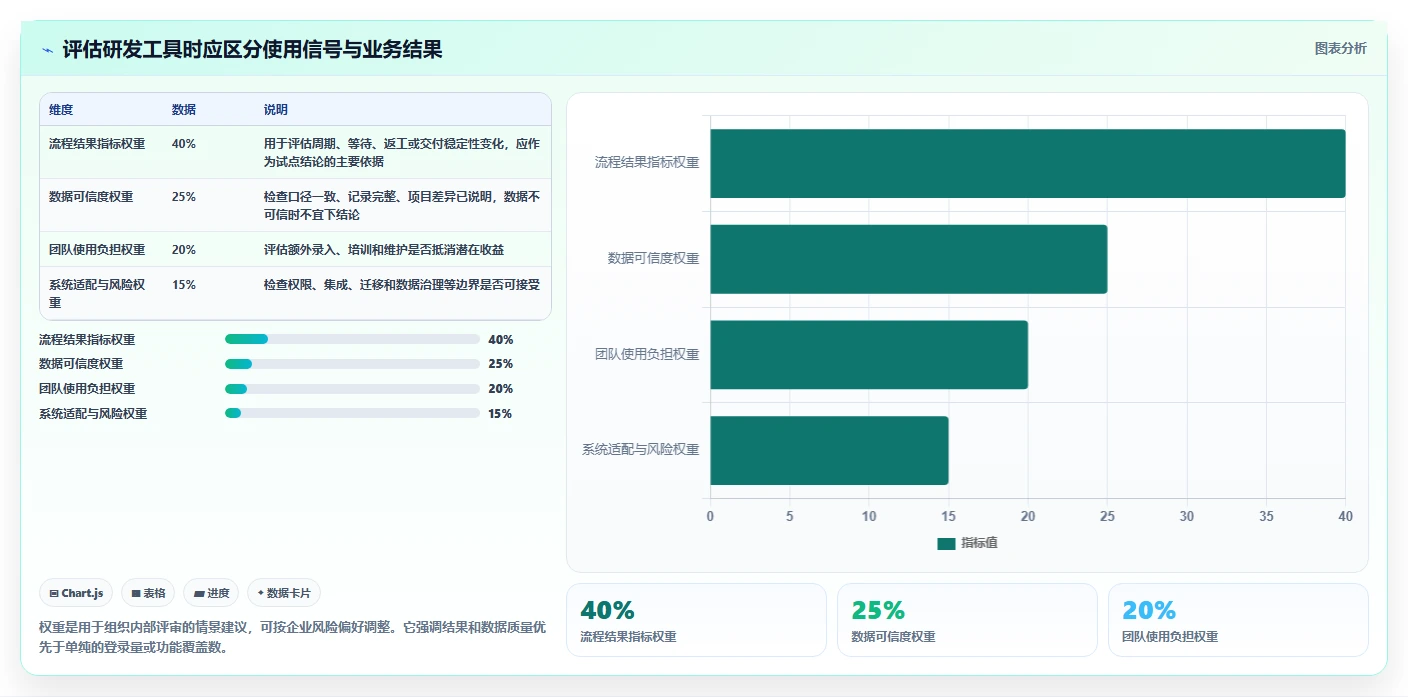Open the 25% 数据可信度权重 data card
Viewport: 1408px width, 697px height.
click(x=967, y=620)
